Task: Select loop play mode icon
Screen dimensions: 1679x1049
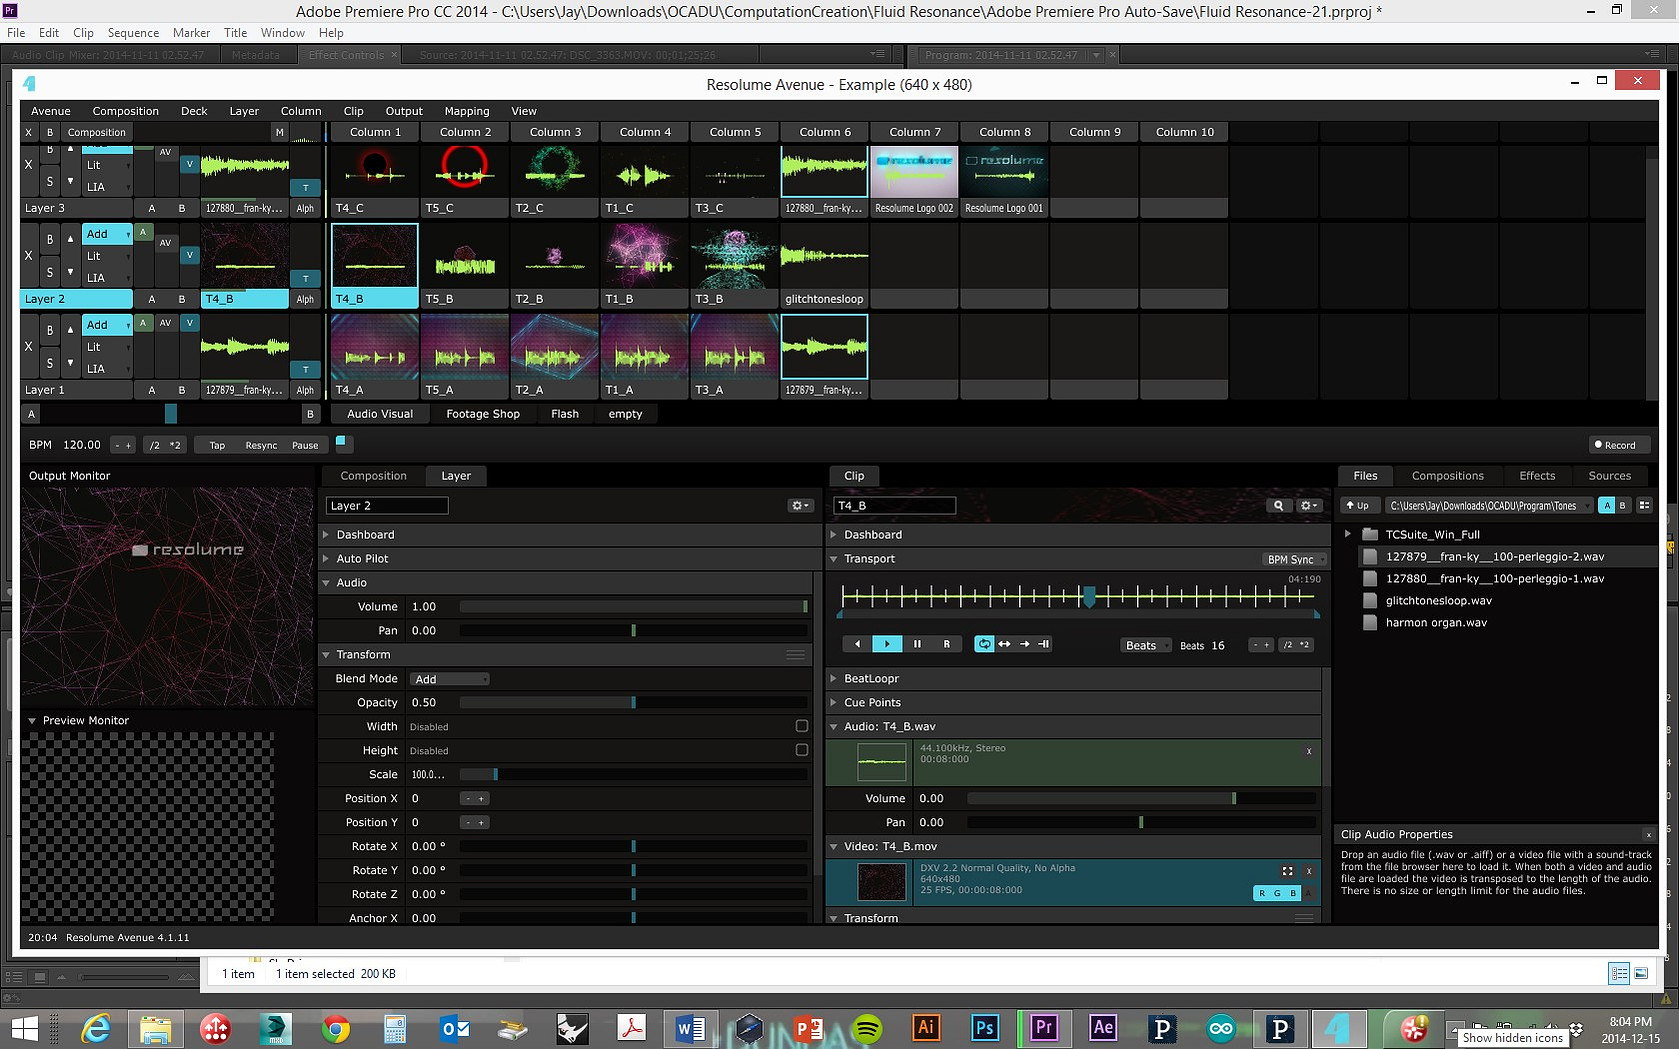Action: [x=984, y=644]
